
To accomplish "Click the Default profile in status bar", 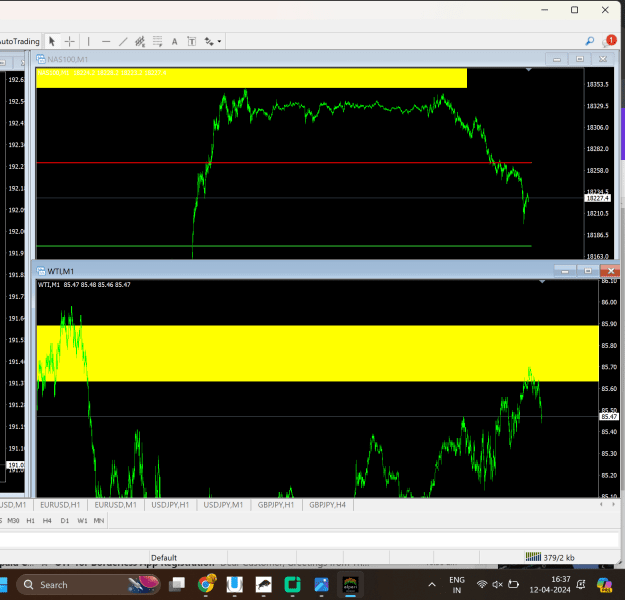I will (x=164, y=557).
